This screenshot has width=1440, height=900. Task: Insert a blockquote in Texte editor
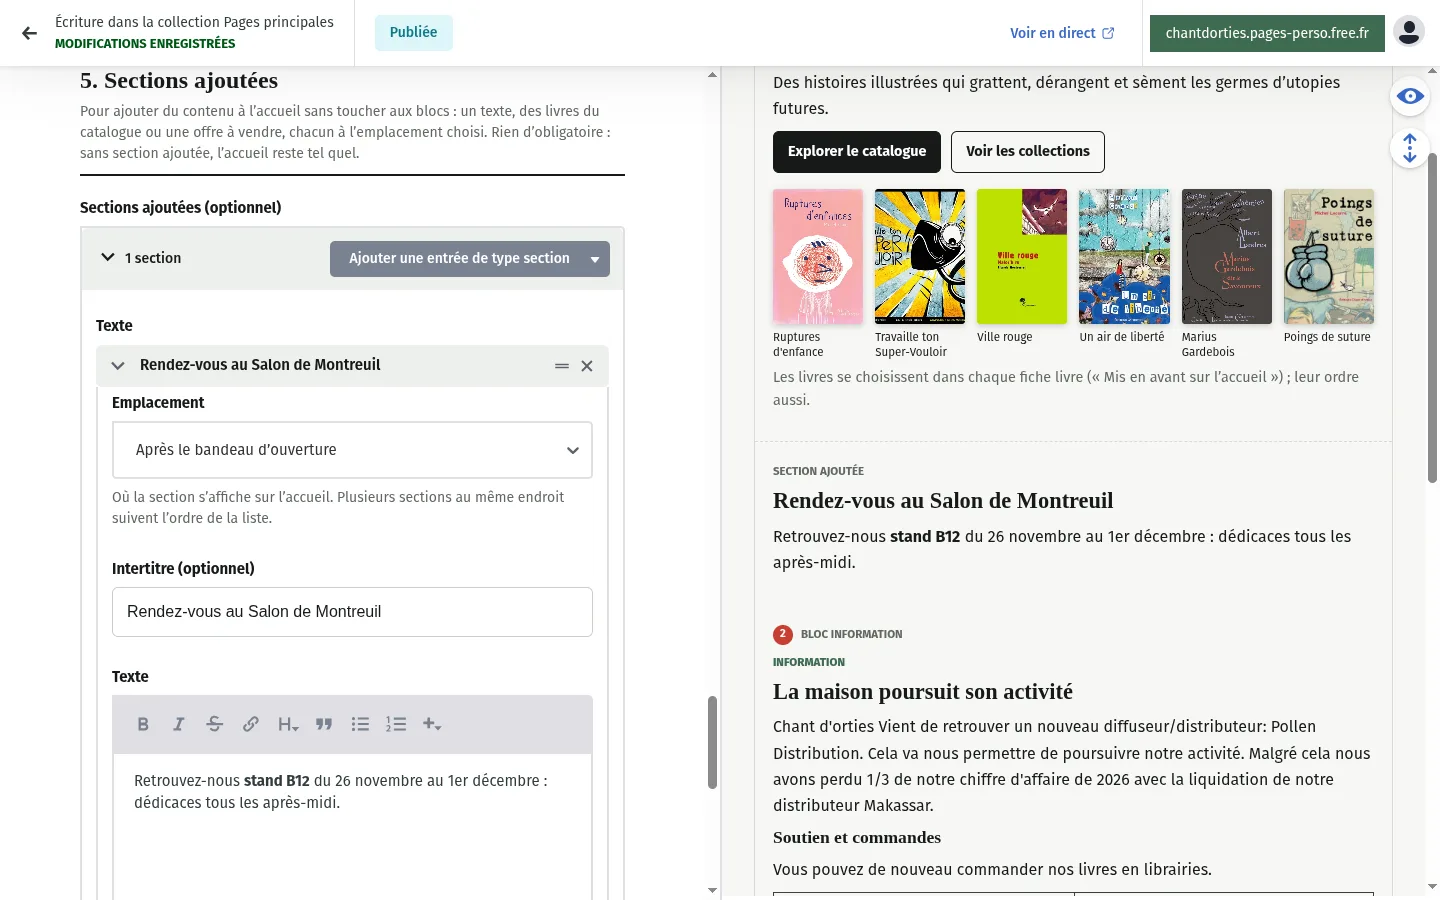(324, 724)
